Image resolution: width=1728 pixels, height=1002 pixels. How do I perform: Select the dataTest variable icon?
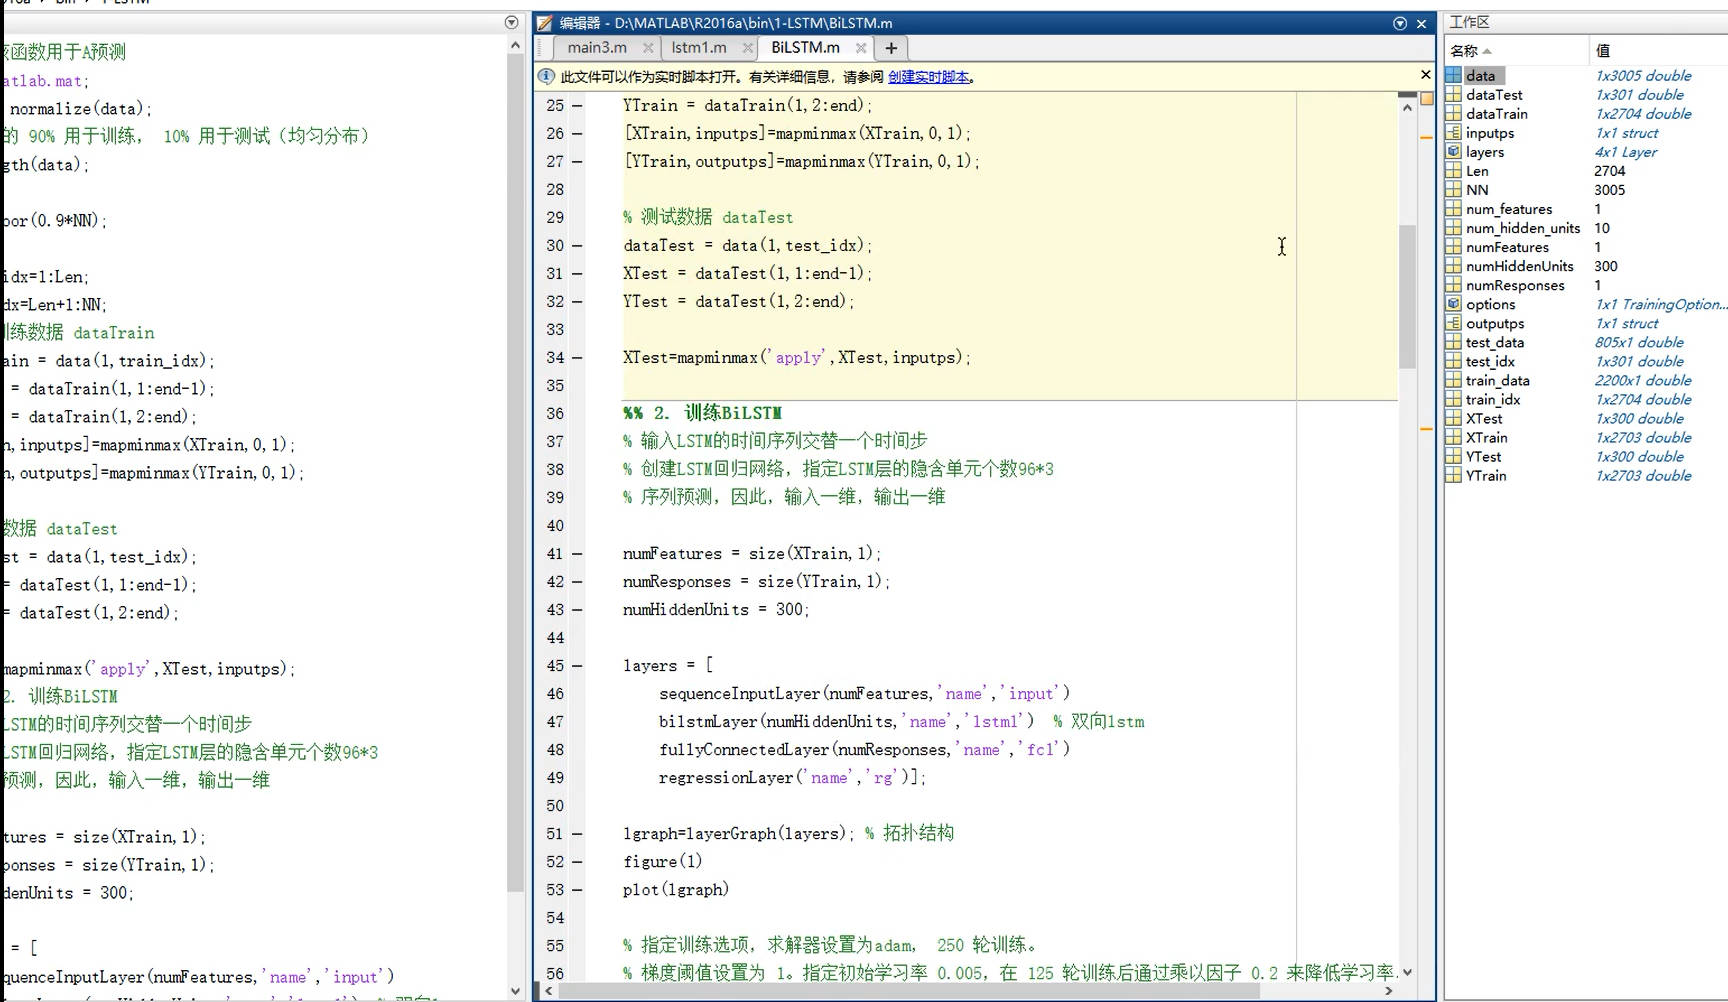point(1453,94)
